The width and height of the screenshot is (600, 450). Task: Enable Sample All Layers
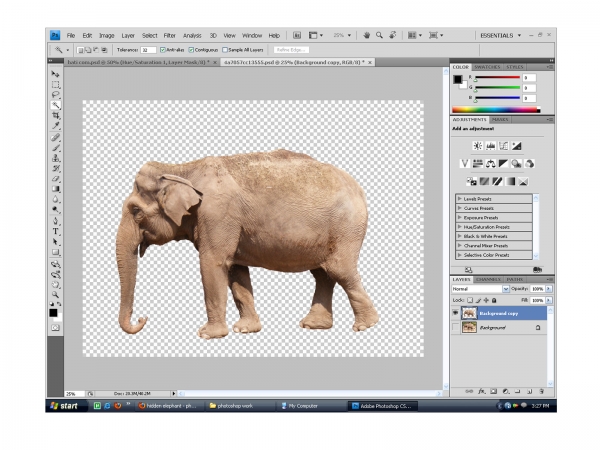tap(225, 50)
